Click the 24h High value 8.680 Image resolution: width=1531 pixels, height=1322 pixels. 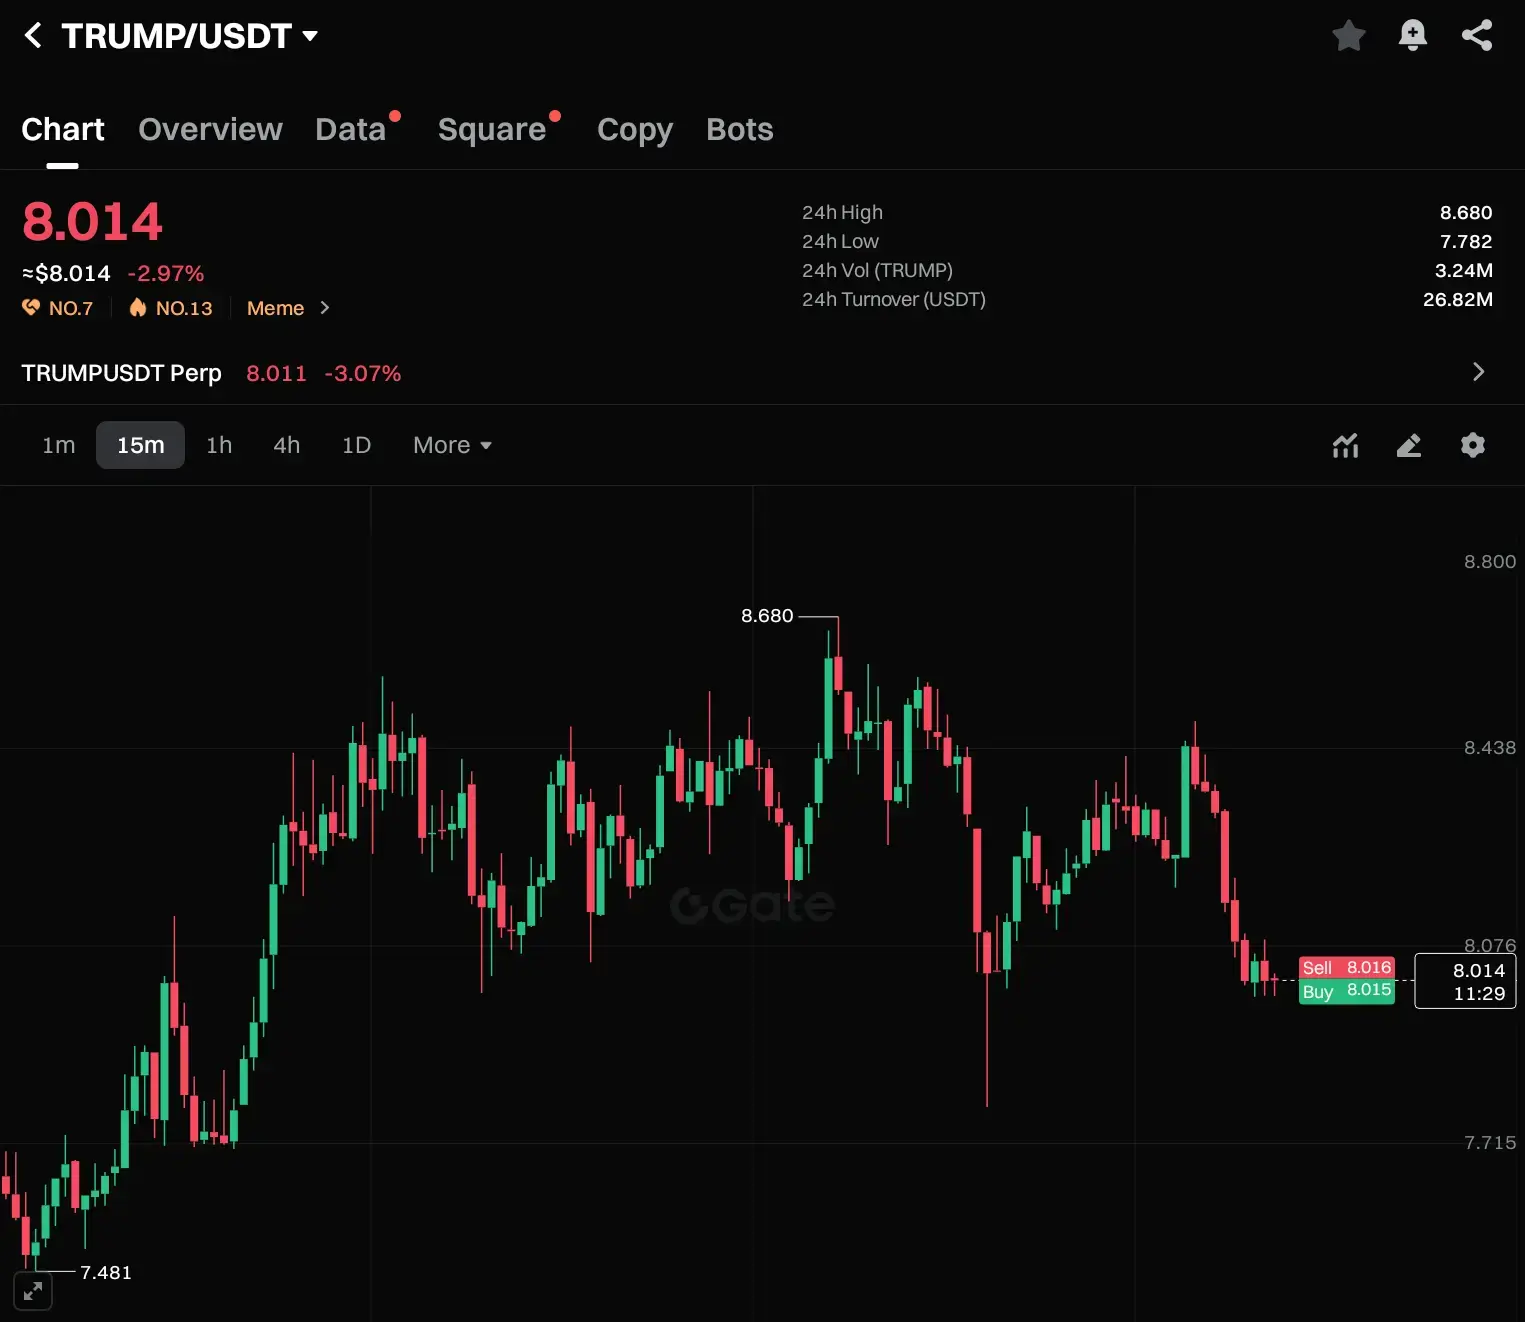click(1466, 213)
